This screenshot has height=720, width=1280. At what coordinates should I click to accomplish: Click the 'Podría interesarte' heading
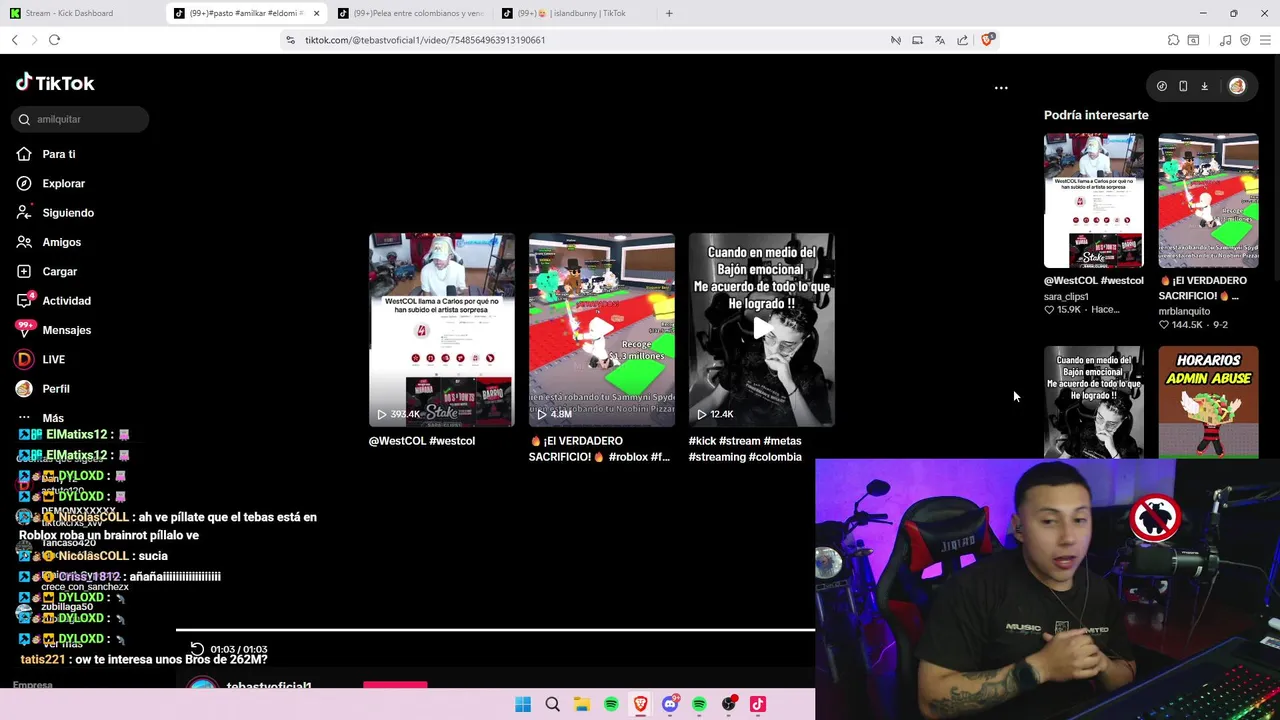(x=1096, y=115)
